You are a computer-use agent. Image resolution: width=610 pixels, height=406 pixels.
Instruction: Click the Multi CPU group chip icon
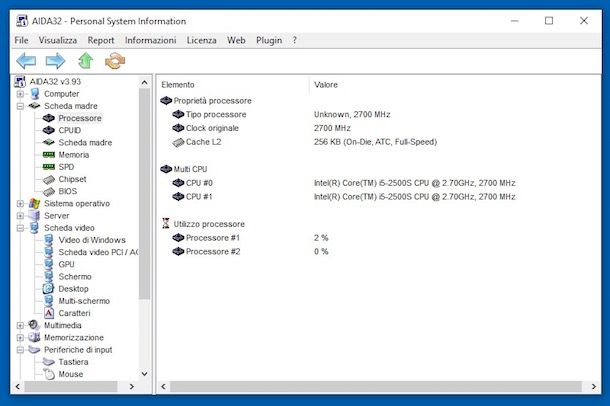(x=166, y=169)
